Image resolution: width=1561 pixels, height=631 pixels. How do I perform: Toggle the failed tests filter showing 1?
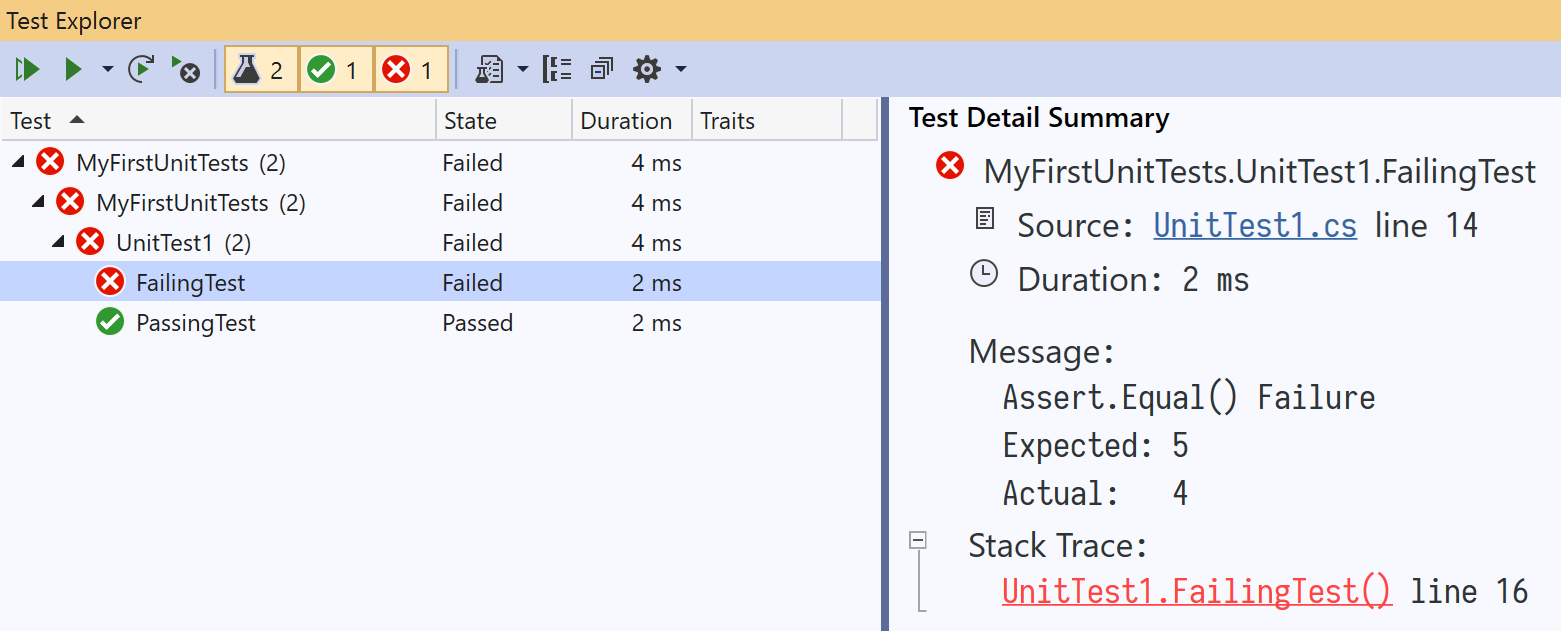pyautogui.click(x=411, y=70)
